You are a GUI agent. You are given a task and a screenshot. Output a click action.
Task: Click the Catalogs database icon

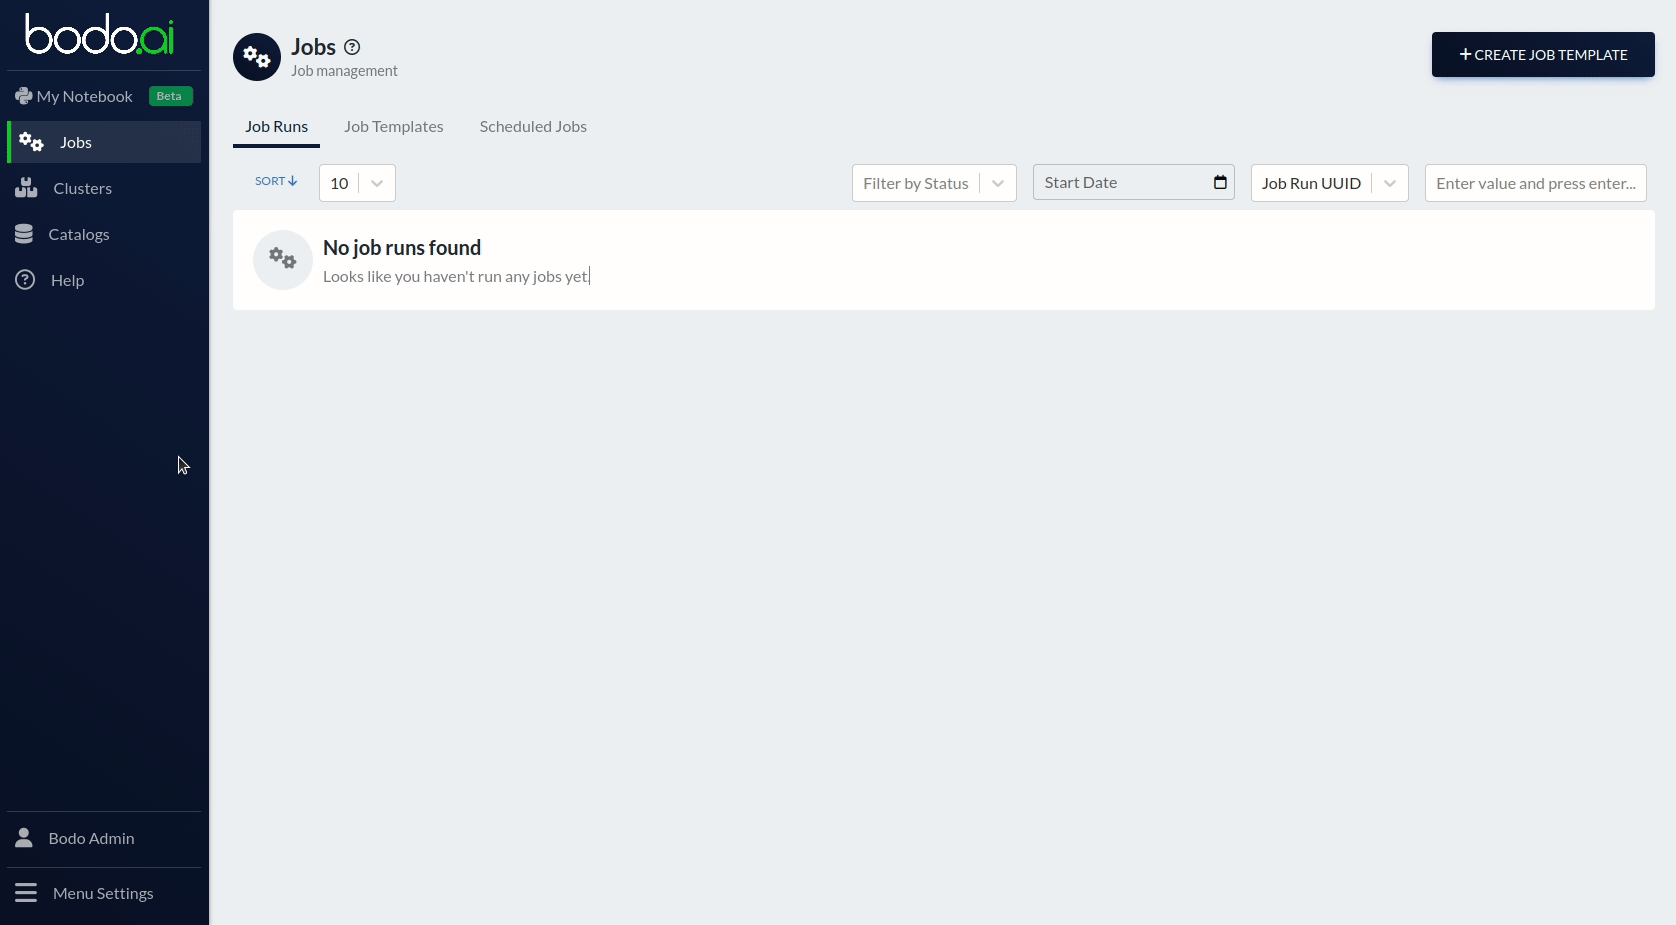coord(24,234)
